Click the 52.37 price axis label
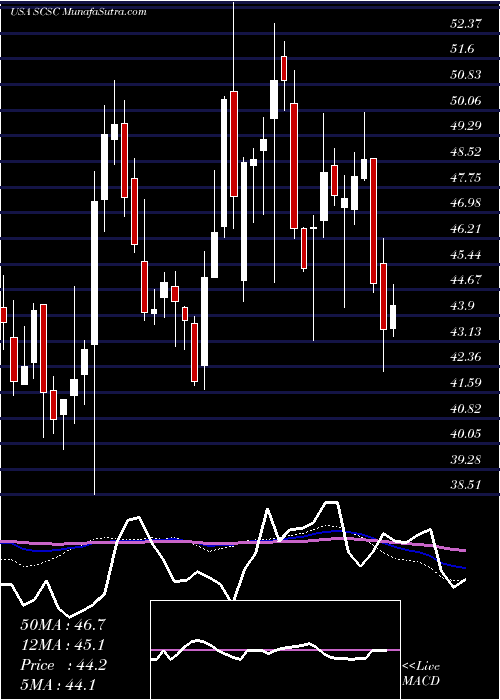Viewport: 500px width, 700px height. 466,24
